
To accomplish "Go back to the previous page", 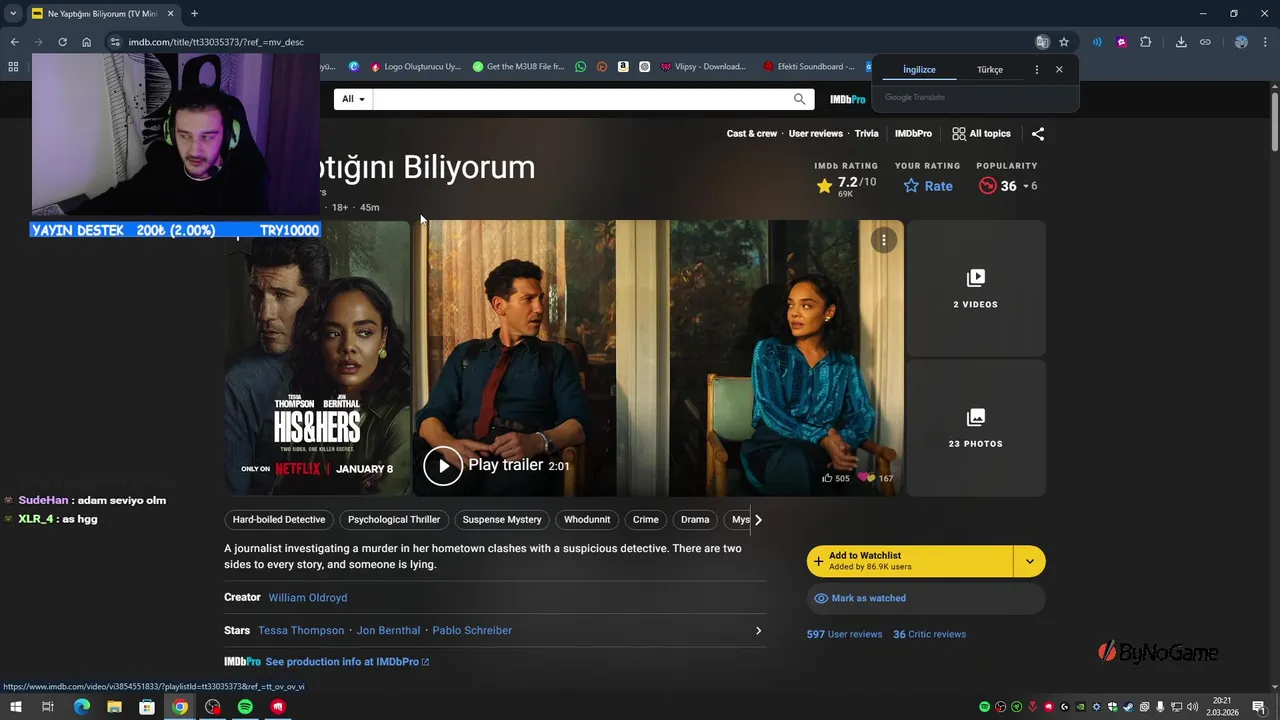I will click(x=14, y=42).
